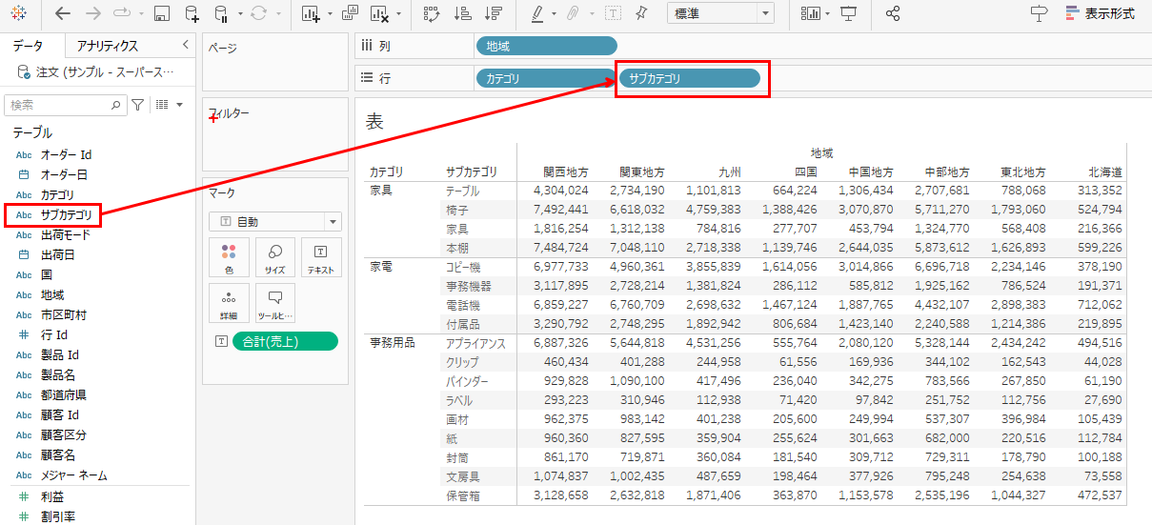Collapse the data pane with the chevron
This screenshot has width=1152, height=525.
pos(185,45)
